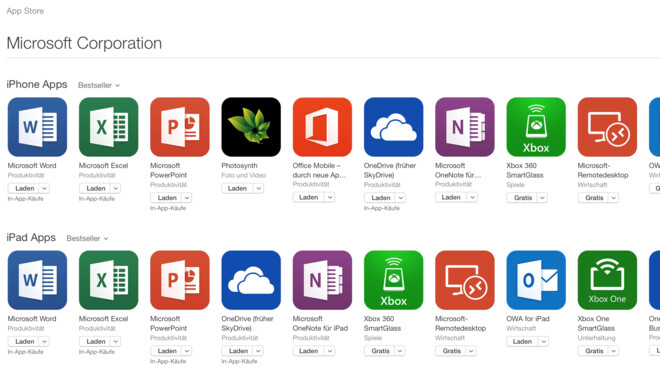The width and height of the screenshot is (660, 390).
Task: Expand arrow beside Gratis for Xbox One SmartGlass
Action: [x=614, y=351]
